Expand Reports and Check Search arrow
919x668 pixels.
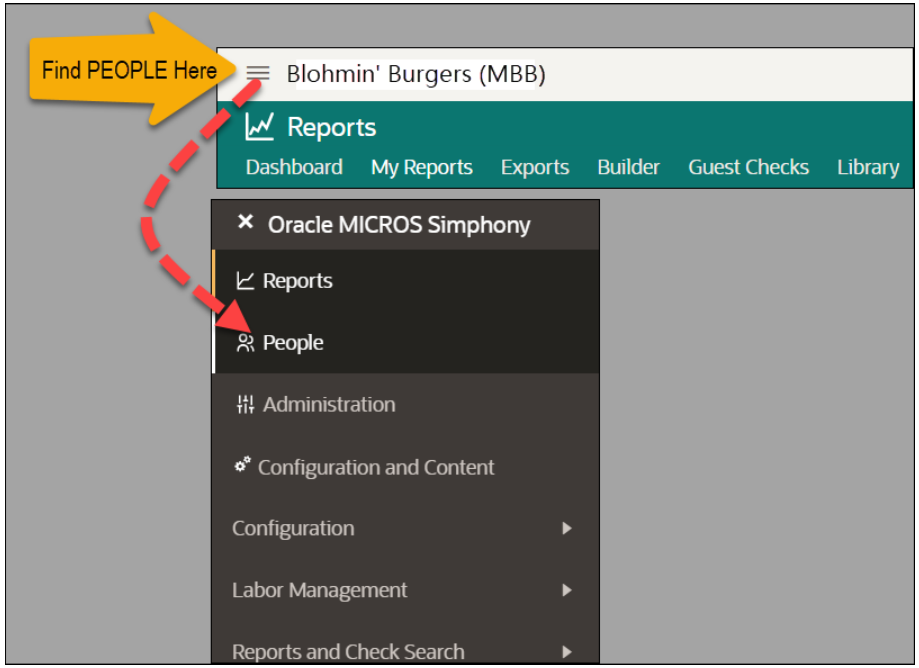tap(566, 652)
